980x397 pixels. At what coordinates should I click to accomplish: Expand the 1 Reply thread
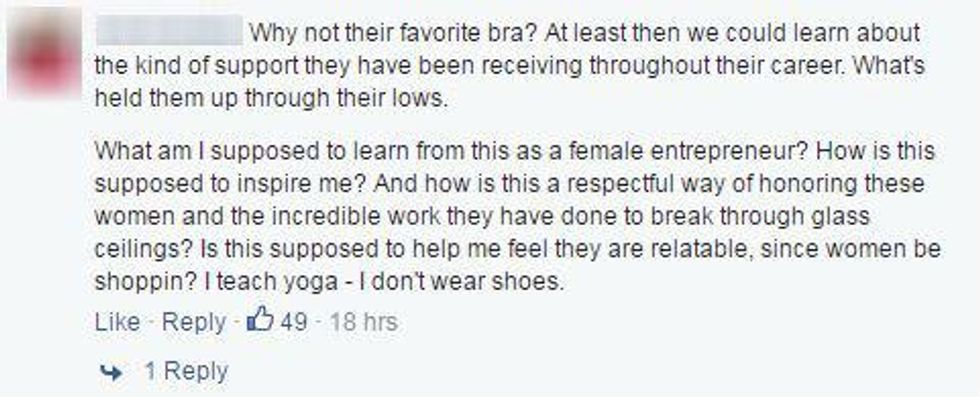coord(186,372)
